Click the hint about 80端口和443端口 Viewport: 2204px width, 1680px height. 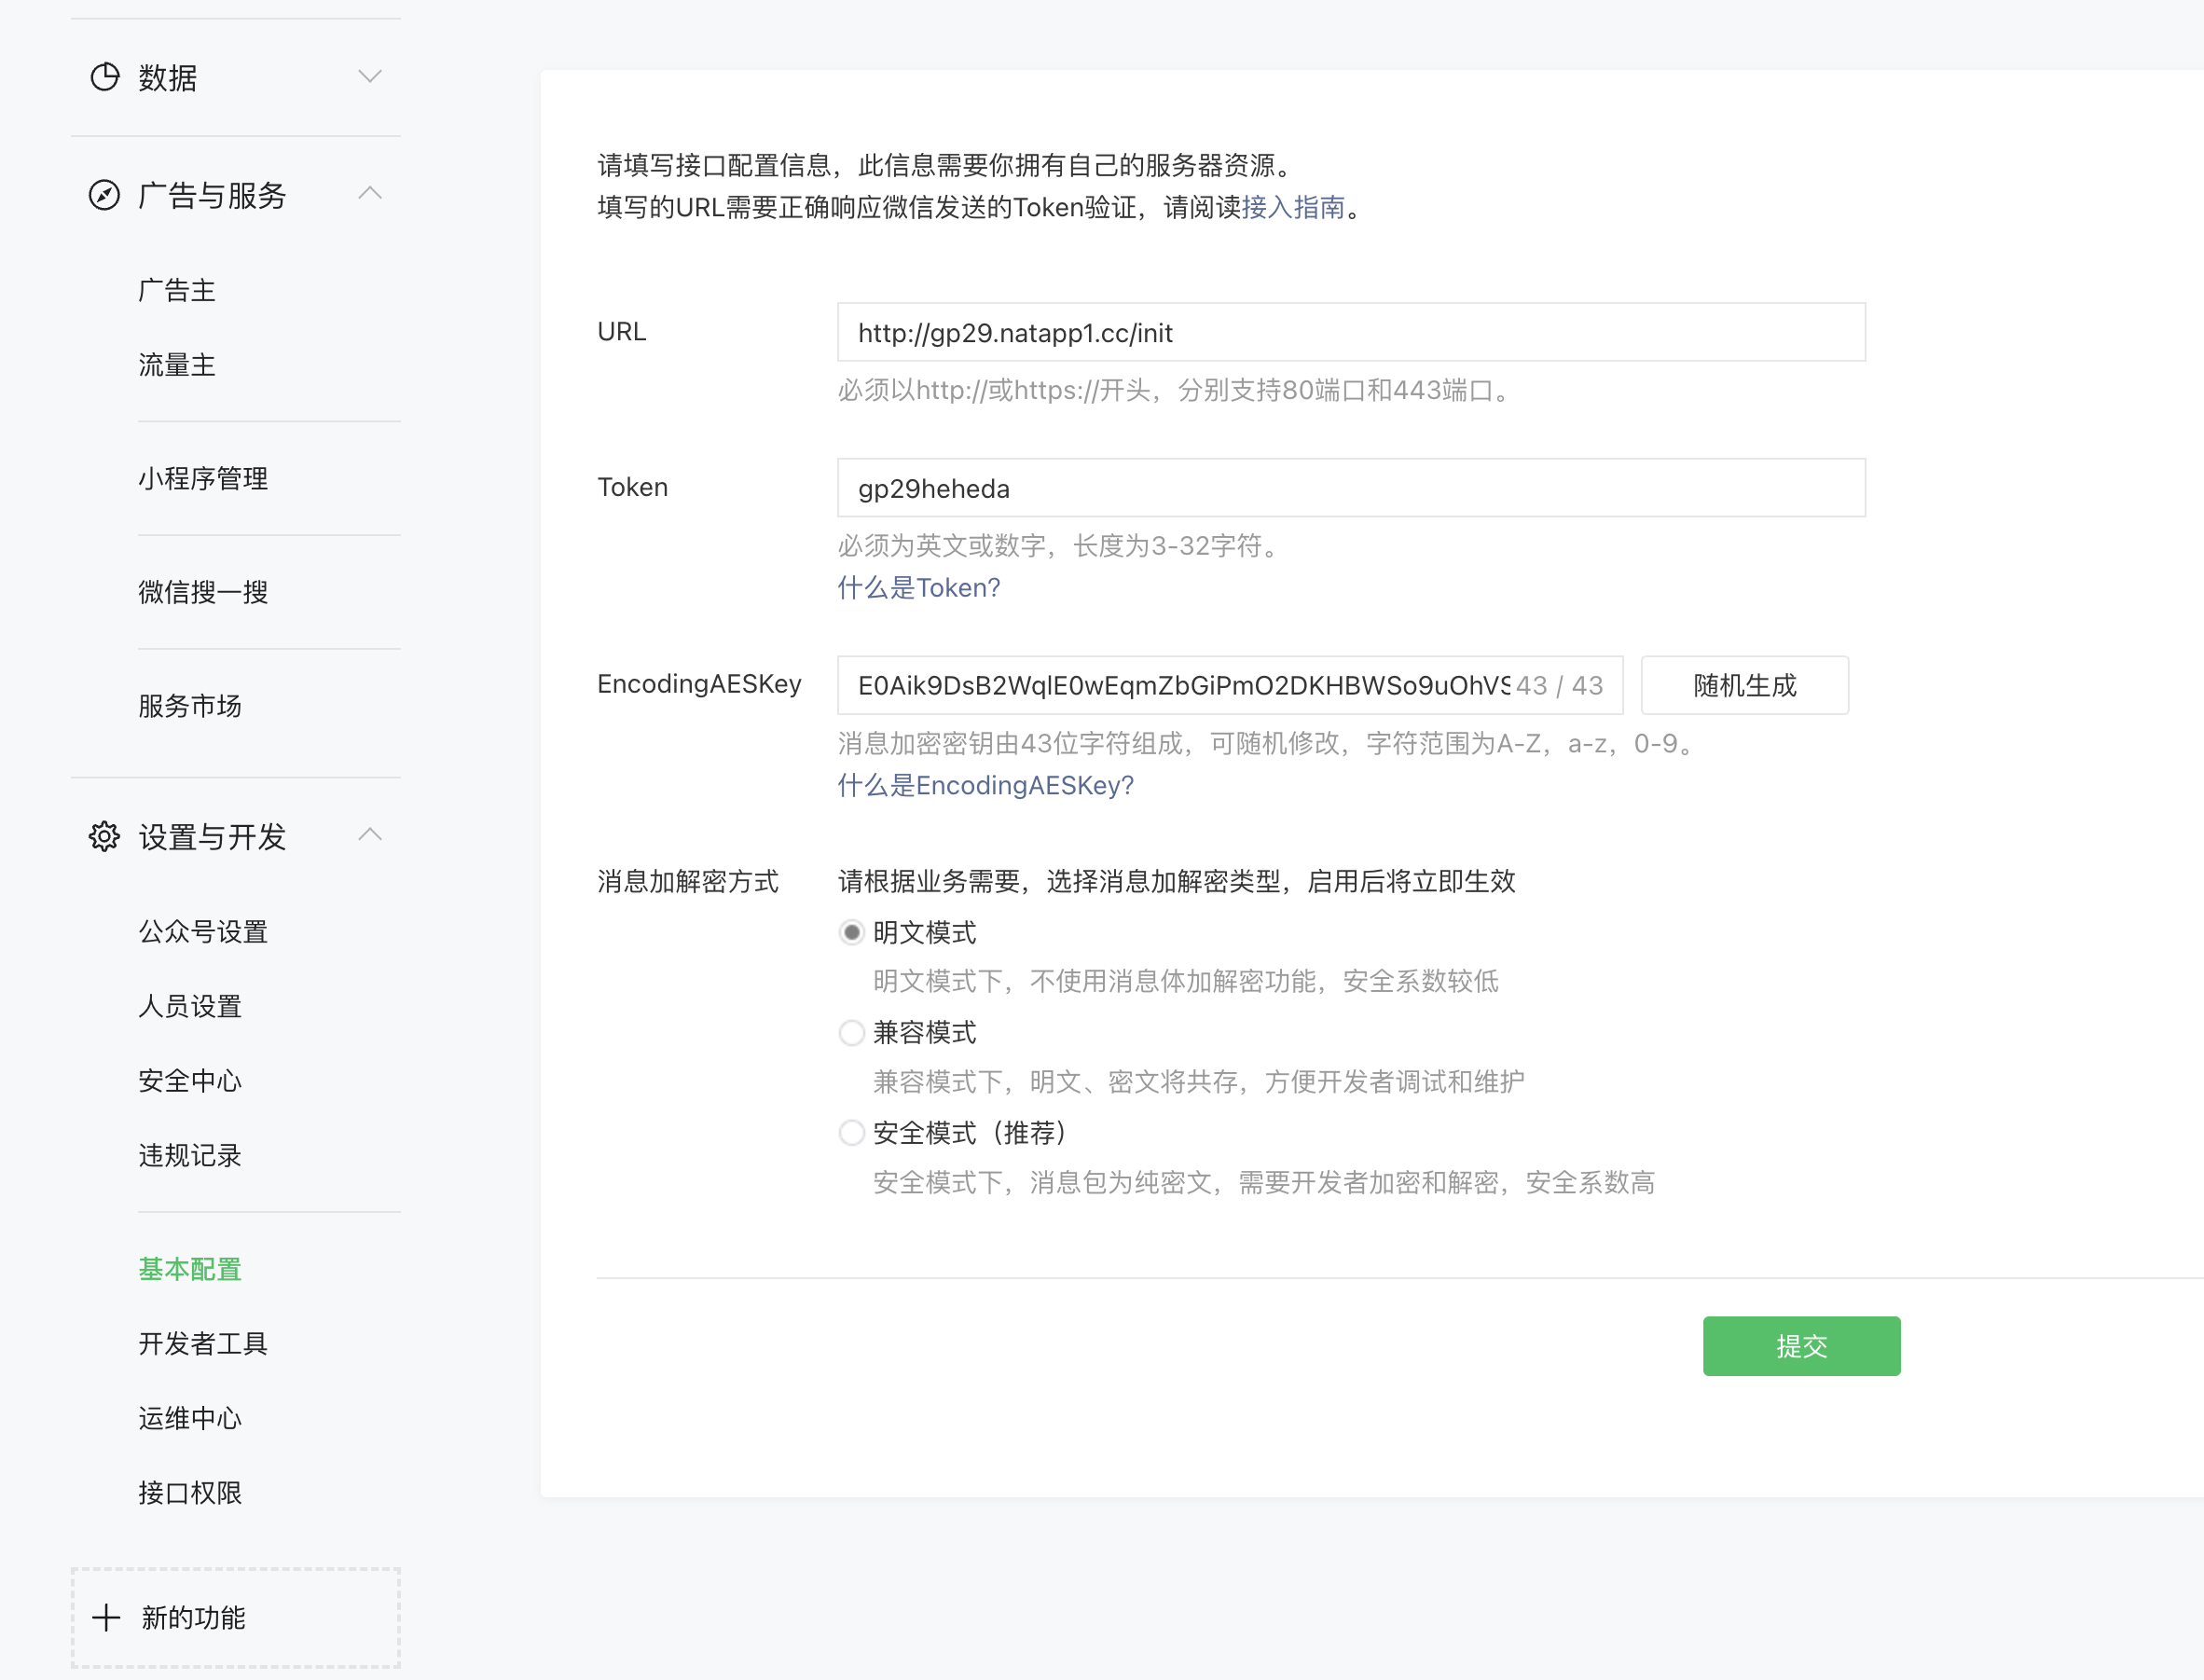coord(1176,390)
